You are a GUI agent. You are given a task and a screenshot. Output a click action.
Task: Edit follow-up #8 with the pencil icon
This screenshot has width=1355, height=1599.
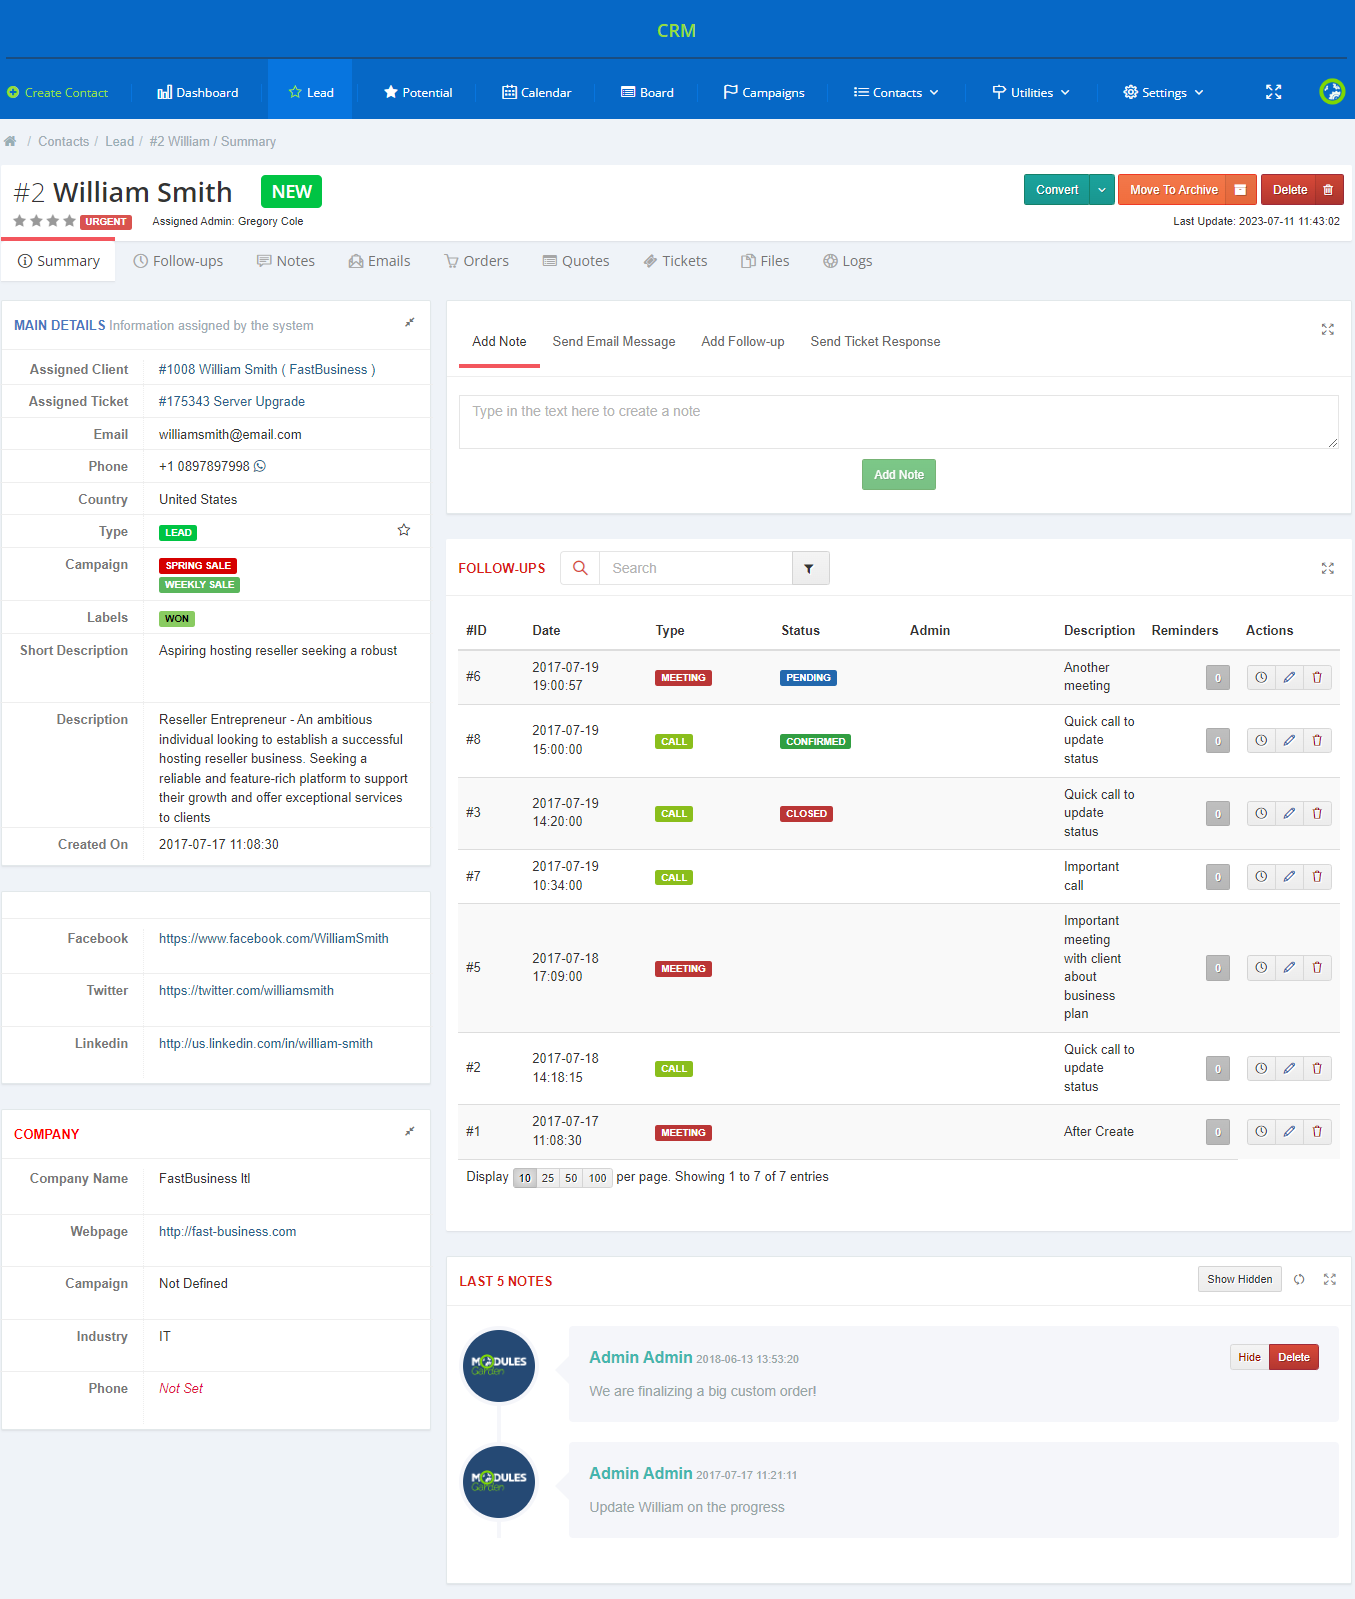click(1289, 741)
